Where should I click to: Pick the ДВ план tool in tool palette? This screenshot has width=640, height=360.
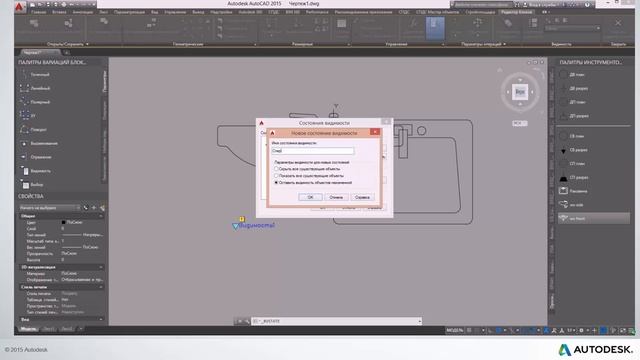click(573, 75)
